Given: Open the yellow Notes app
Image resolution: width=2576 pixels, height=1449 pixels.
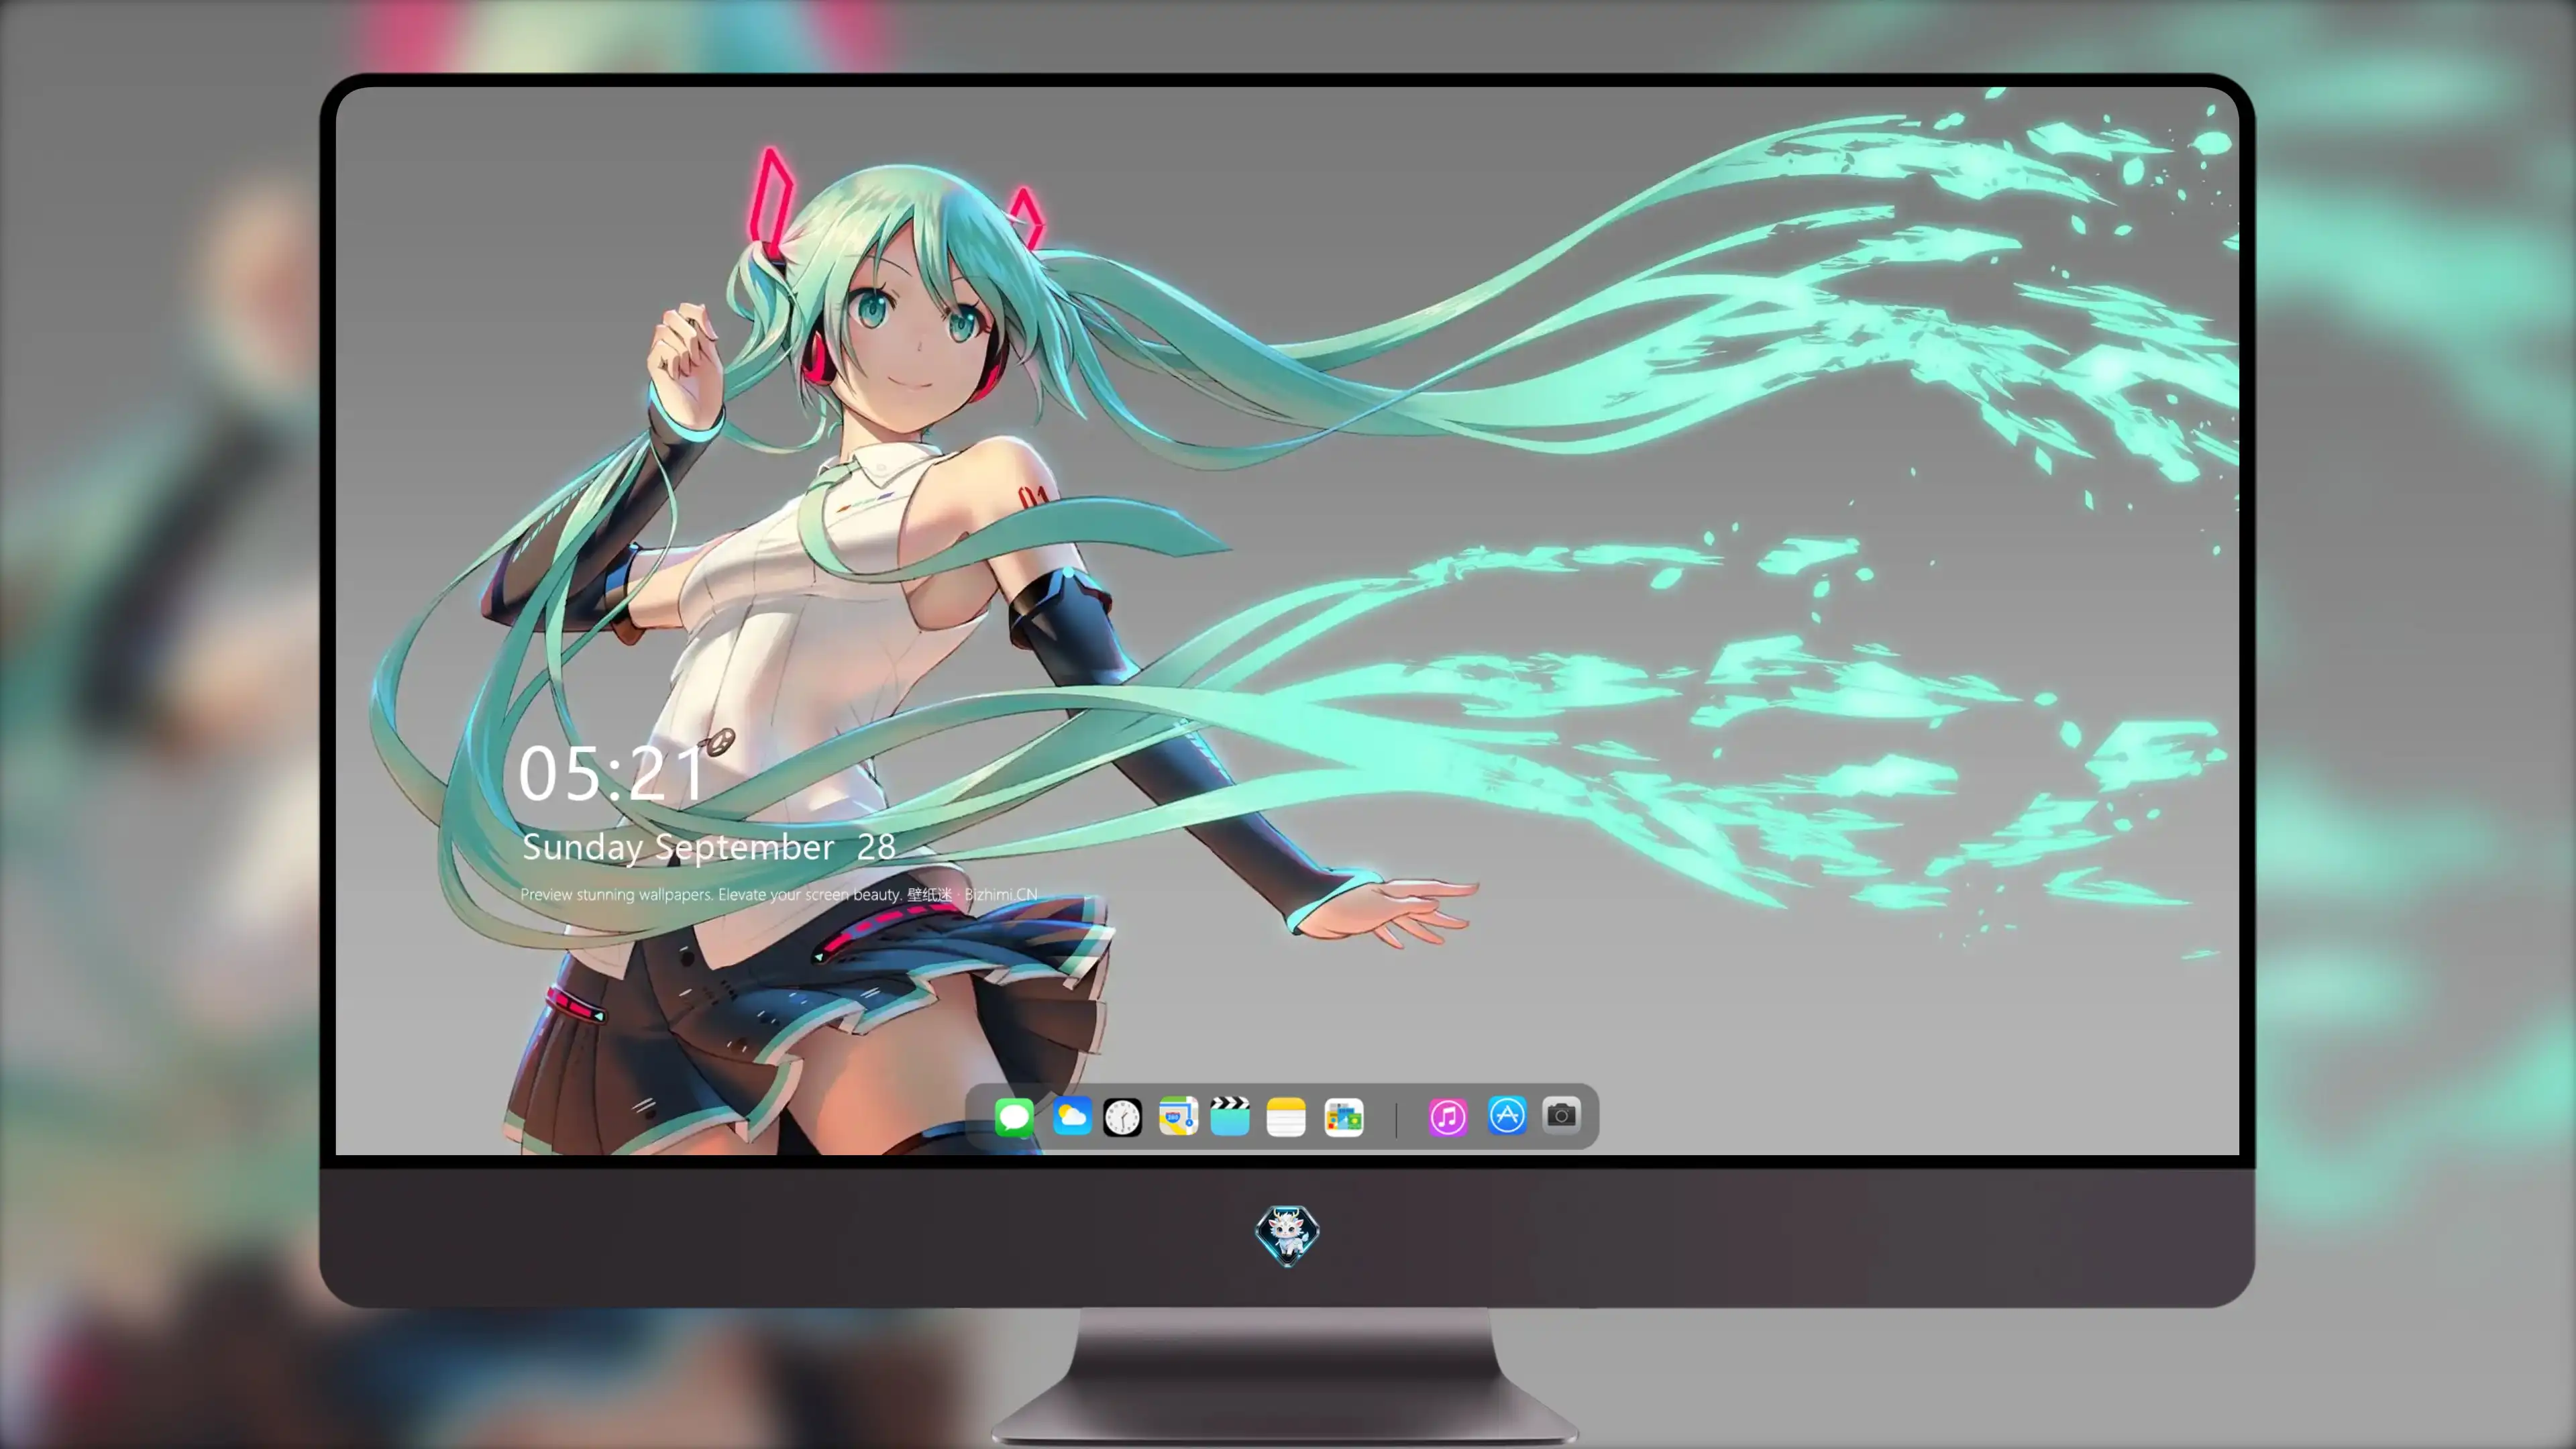Looking at the screenshot, I should pos(1286,1116).
